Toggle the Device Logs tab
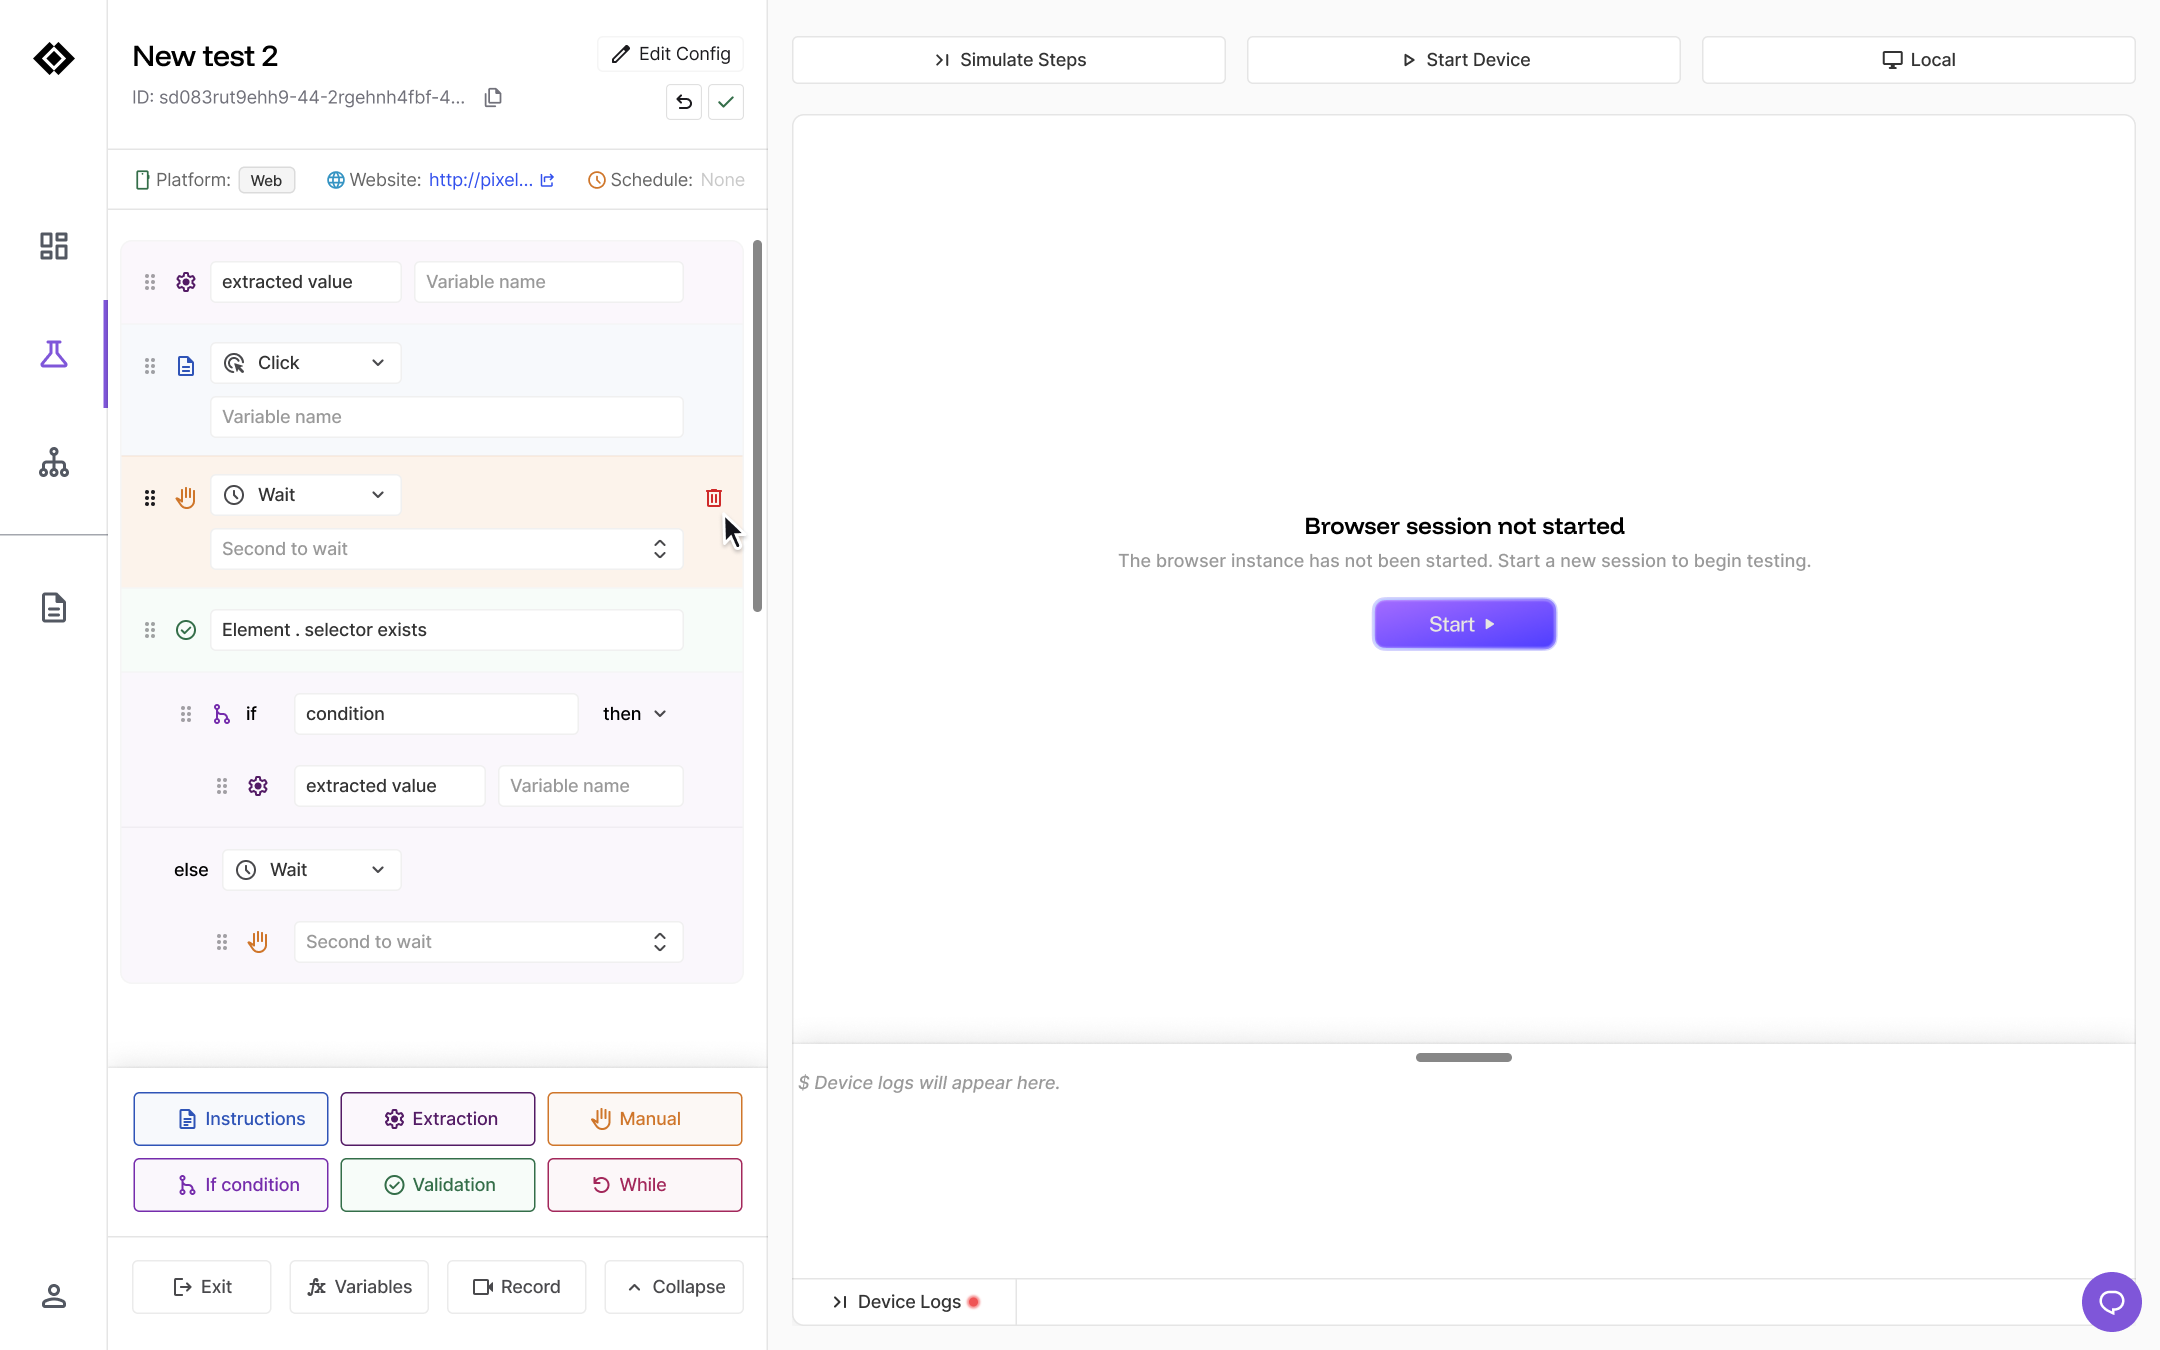 [904, 1301]
